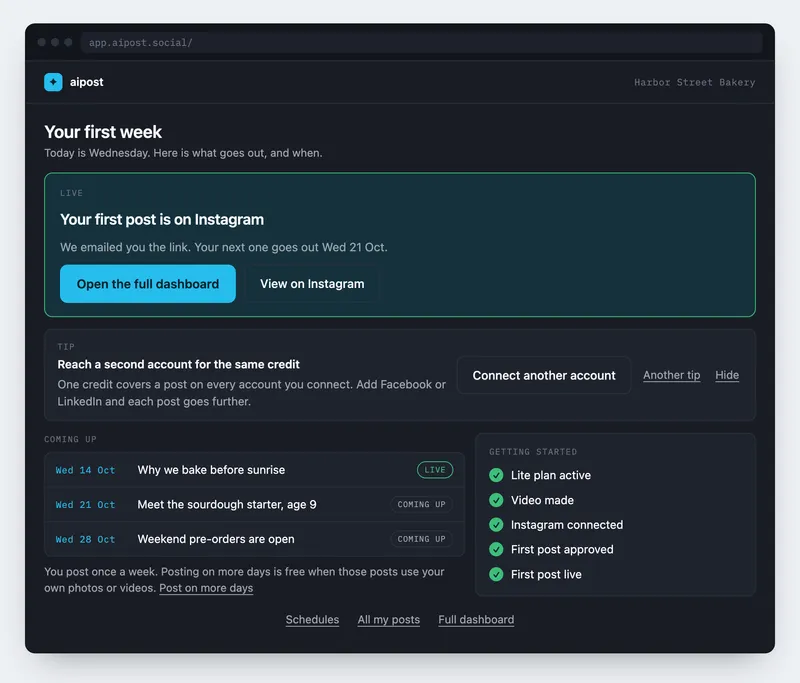Click the Wed 21 Oct date
The height and width of the screenshot is (683, 800).
click(85, 505)
